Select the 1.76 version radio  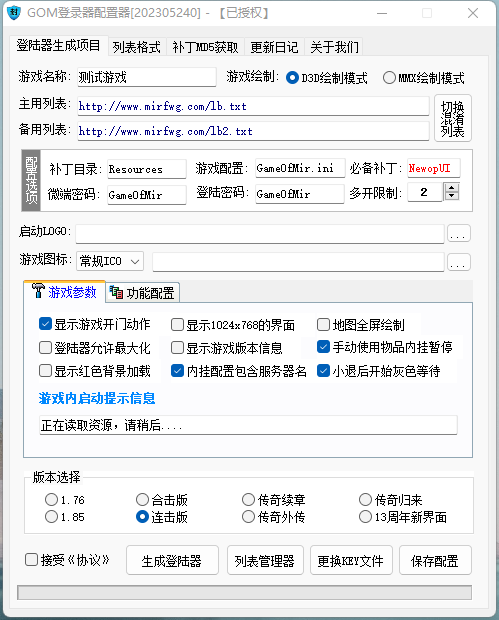(x=51, y=499)
